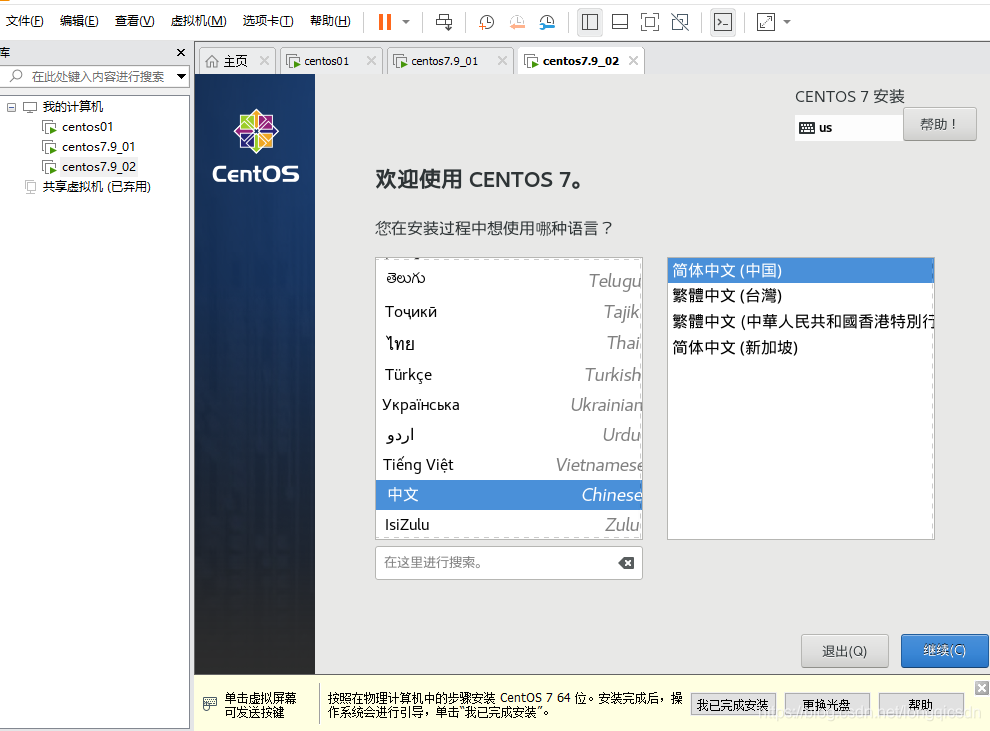Open the stretch display dropdown arrow
Image resolution: width=990 pixels, height=731 pixels.
[x=787, y=22]
